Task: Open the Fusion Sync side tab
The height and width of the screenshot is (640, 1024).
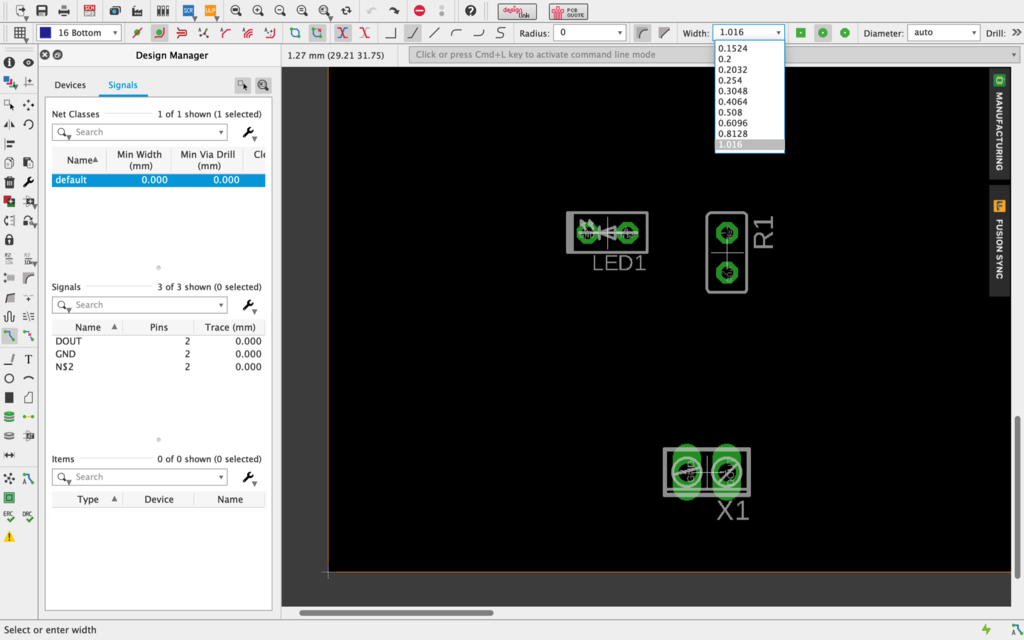Action: [999, 240]
